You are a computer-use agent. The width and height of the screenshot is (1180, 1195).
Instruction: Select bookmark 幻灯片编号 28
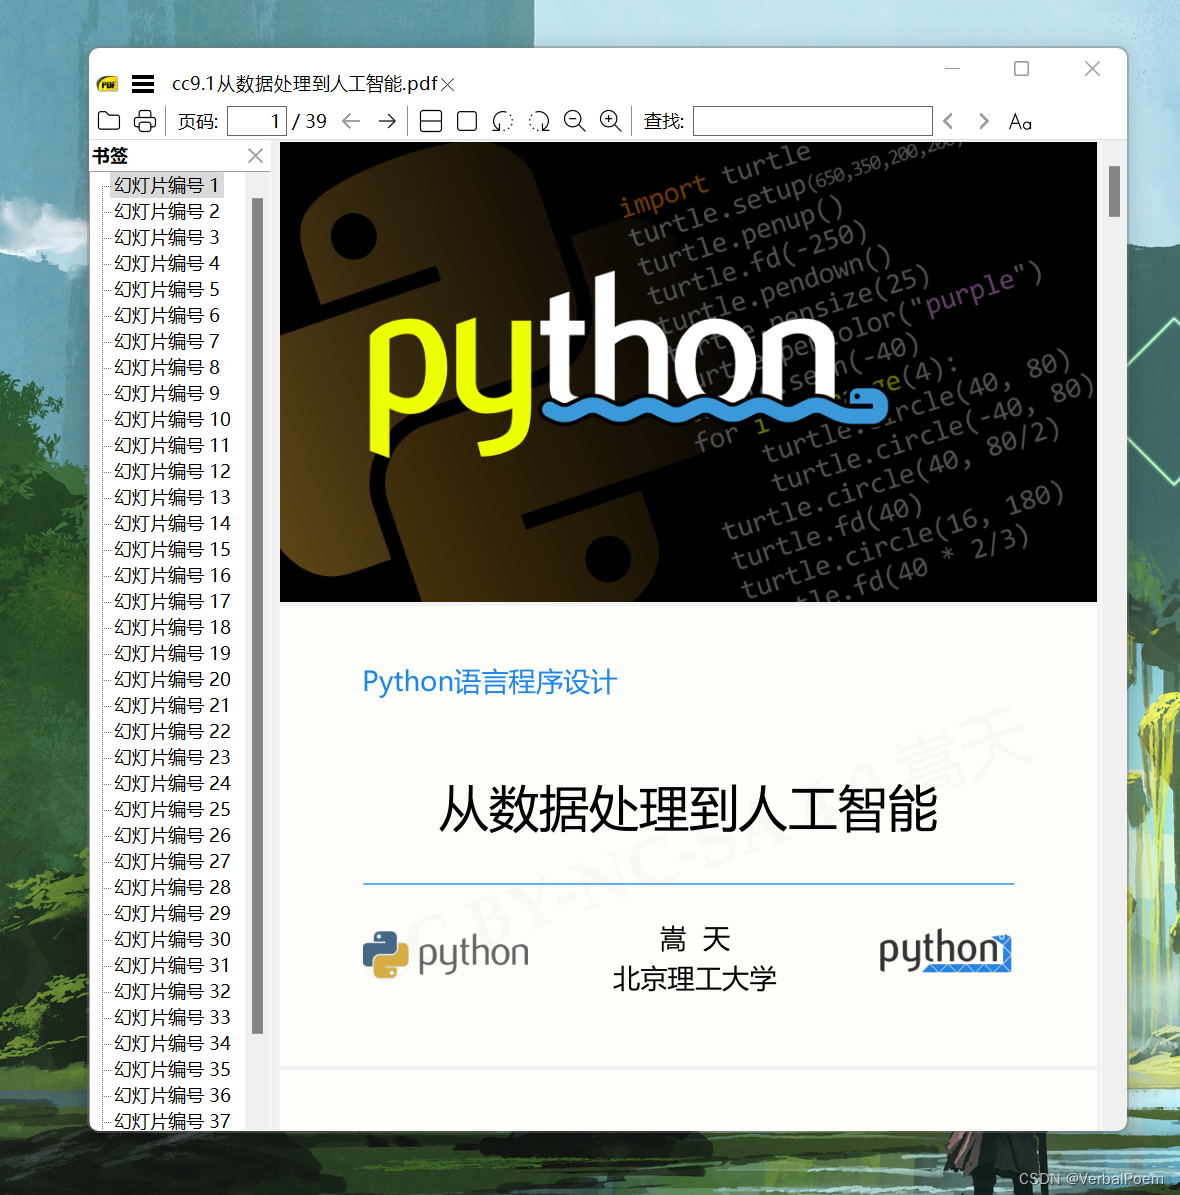point(172,887)
